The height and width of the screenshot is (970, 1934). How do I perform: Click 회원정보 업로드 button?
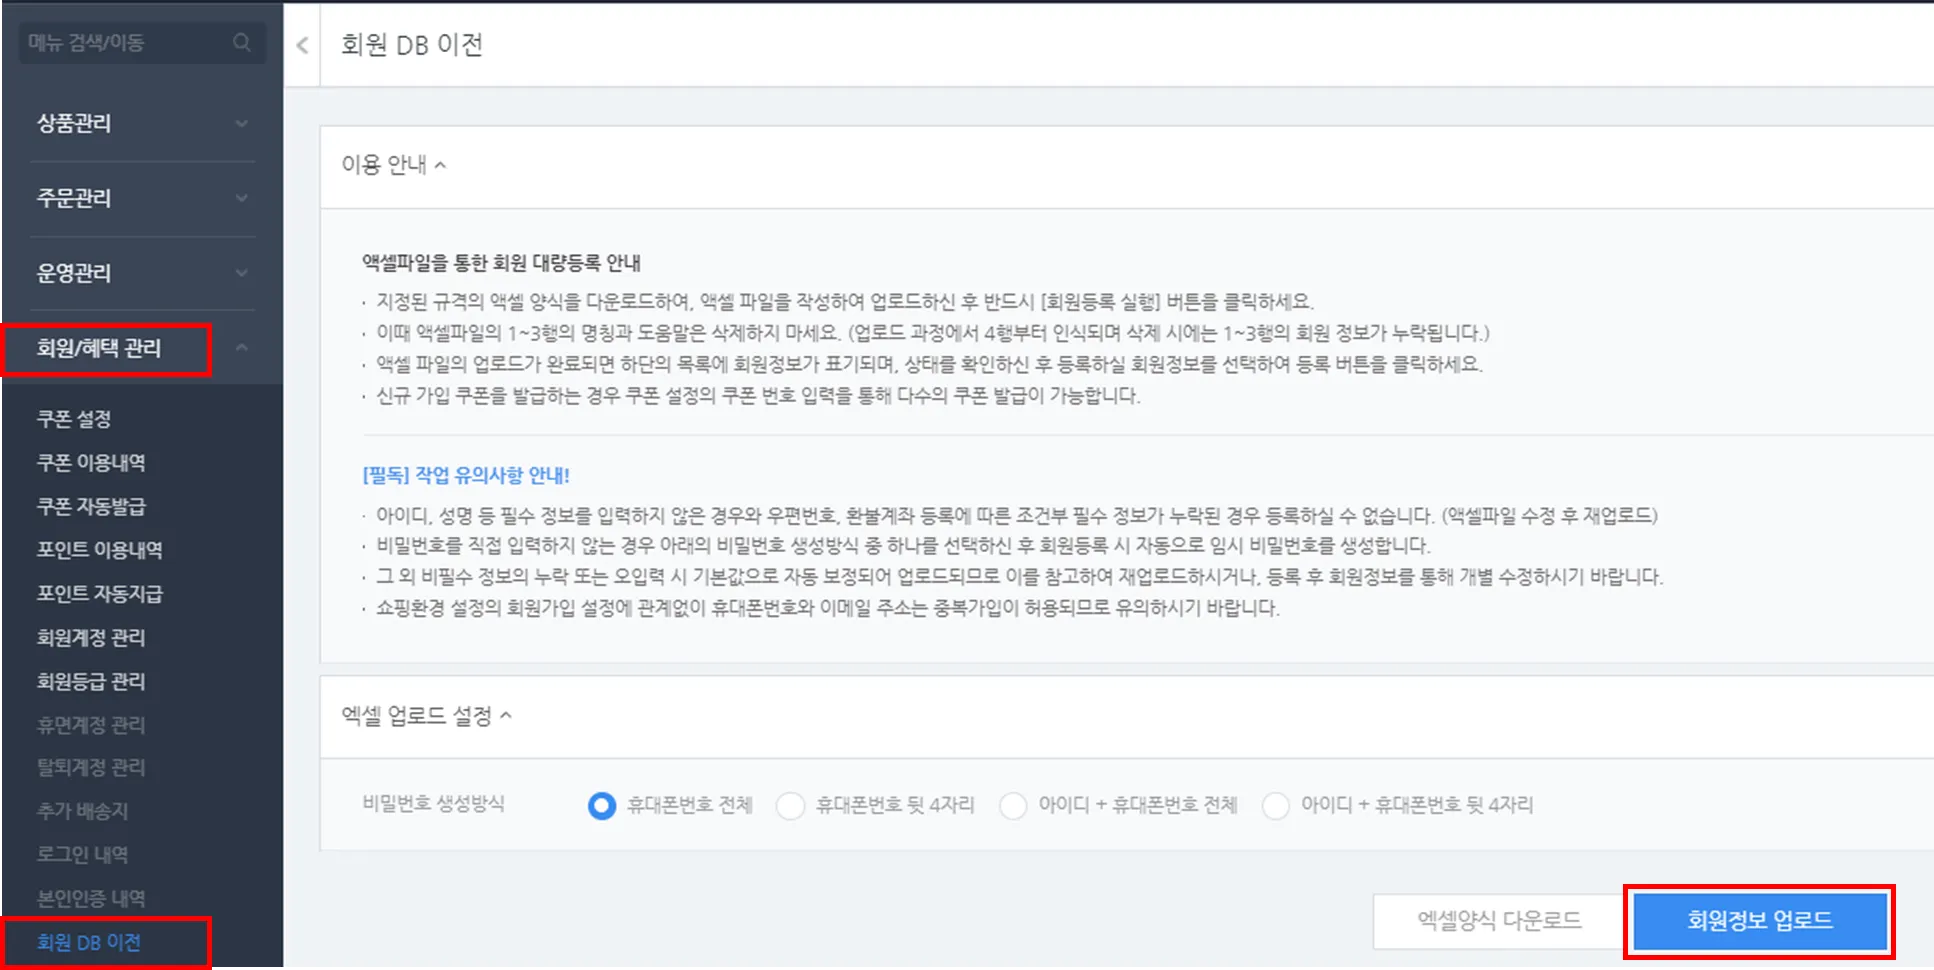(1760, 920)
